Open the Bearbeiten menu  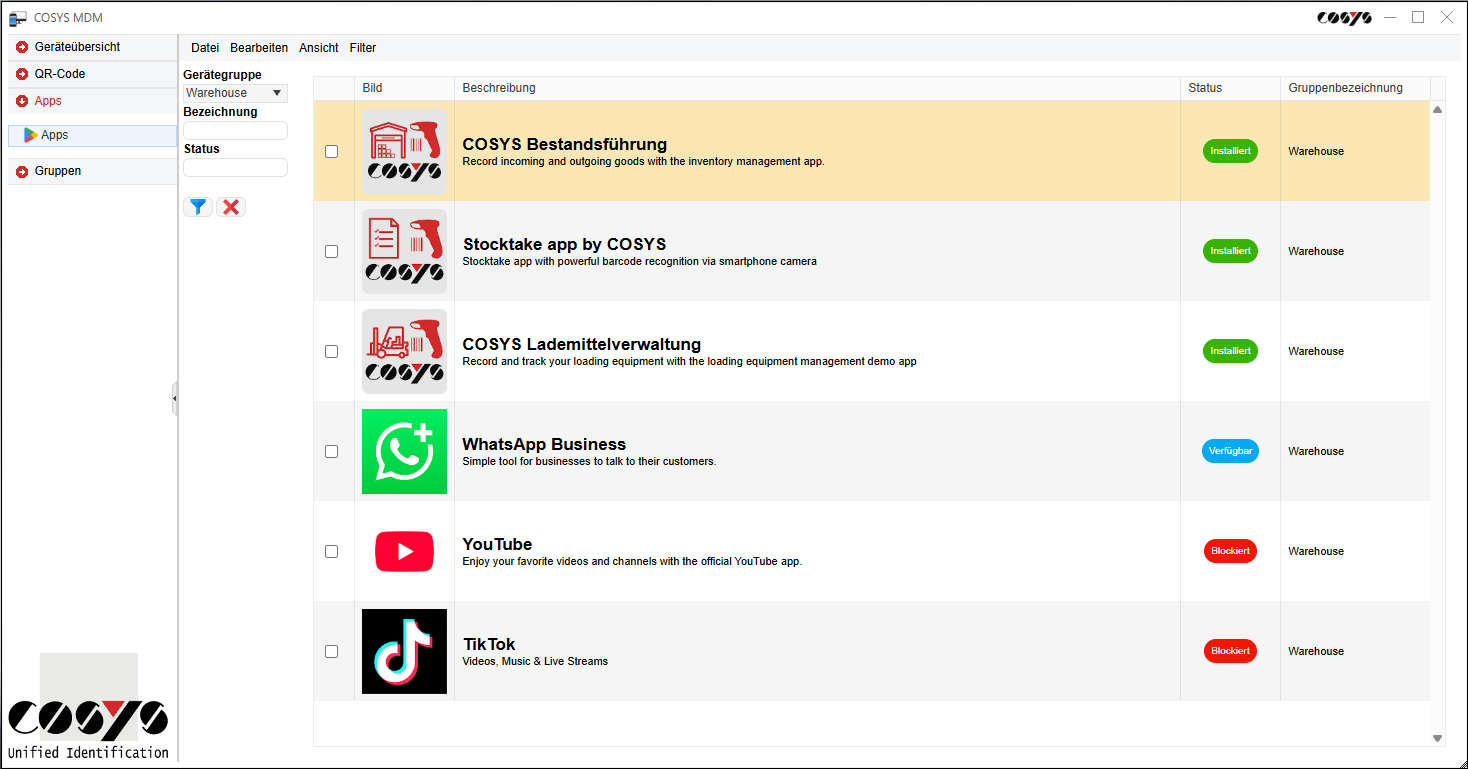tap(259, 48)
